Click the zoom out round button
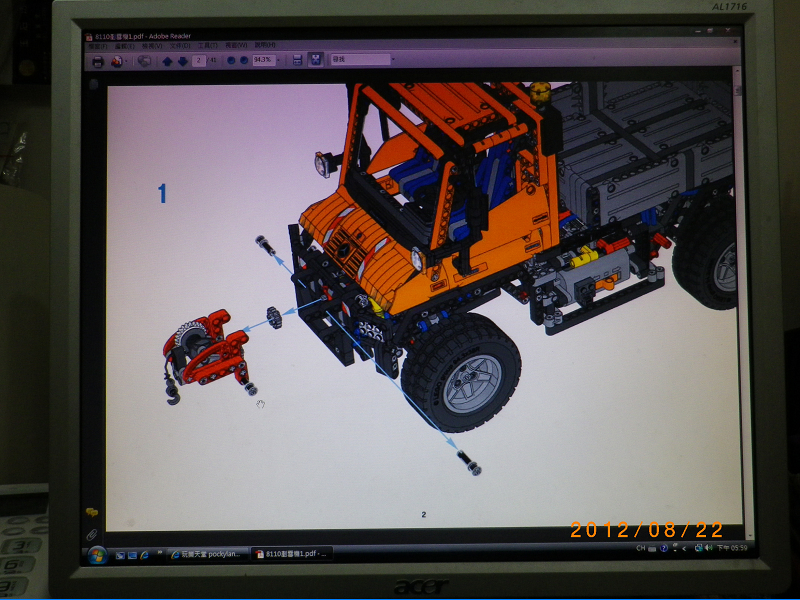The height and width of the screenshot is (600, 800). tap(231, 60)
